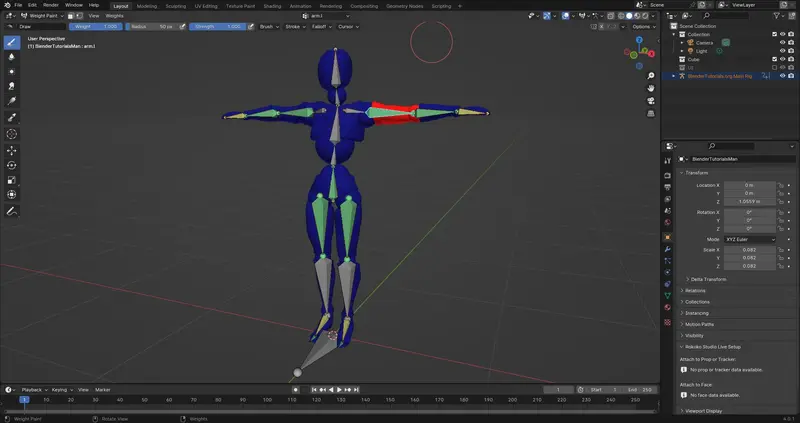Expand the Camera tree item in outliner
Image resolution: width=800 pixels, height=423 pixels.
pos(682,43)
